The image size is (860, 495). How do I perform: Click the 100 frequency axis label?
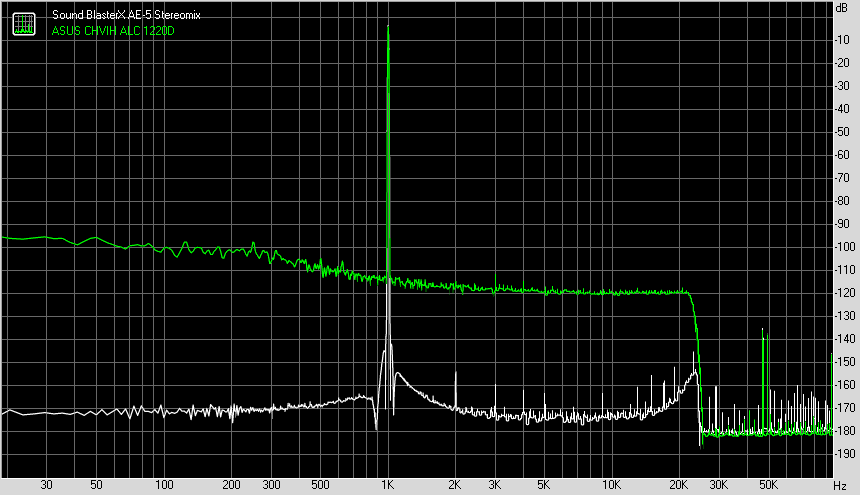coord(164,485)
